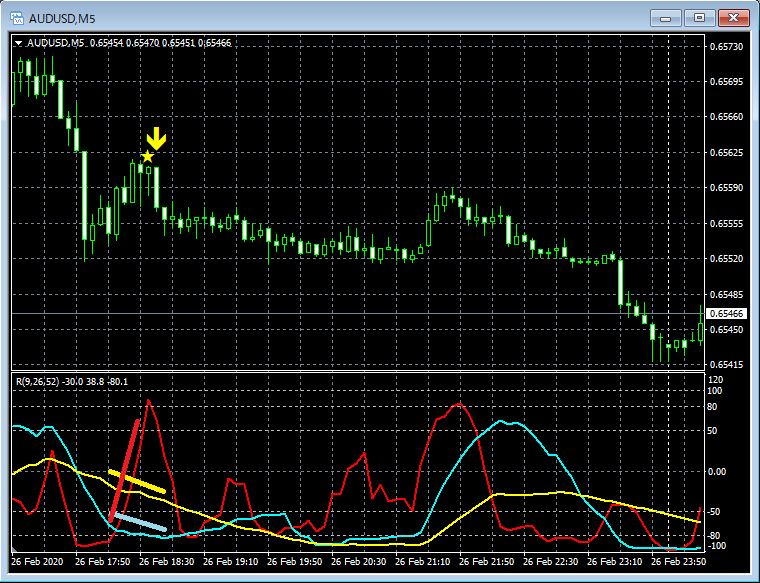Click indicator scale value 0.00
The height and width of the screenshot is (583, 760).
click(717, 472)
